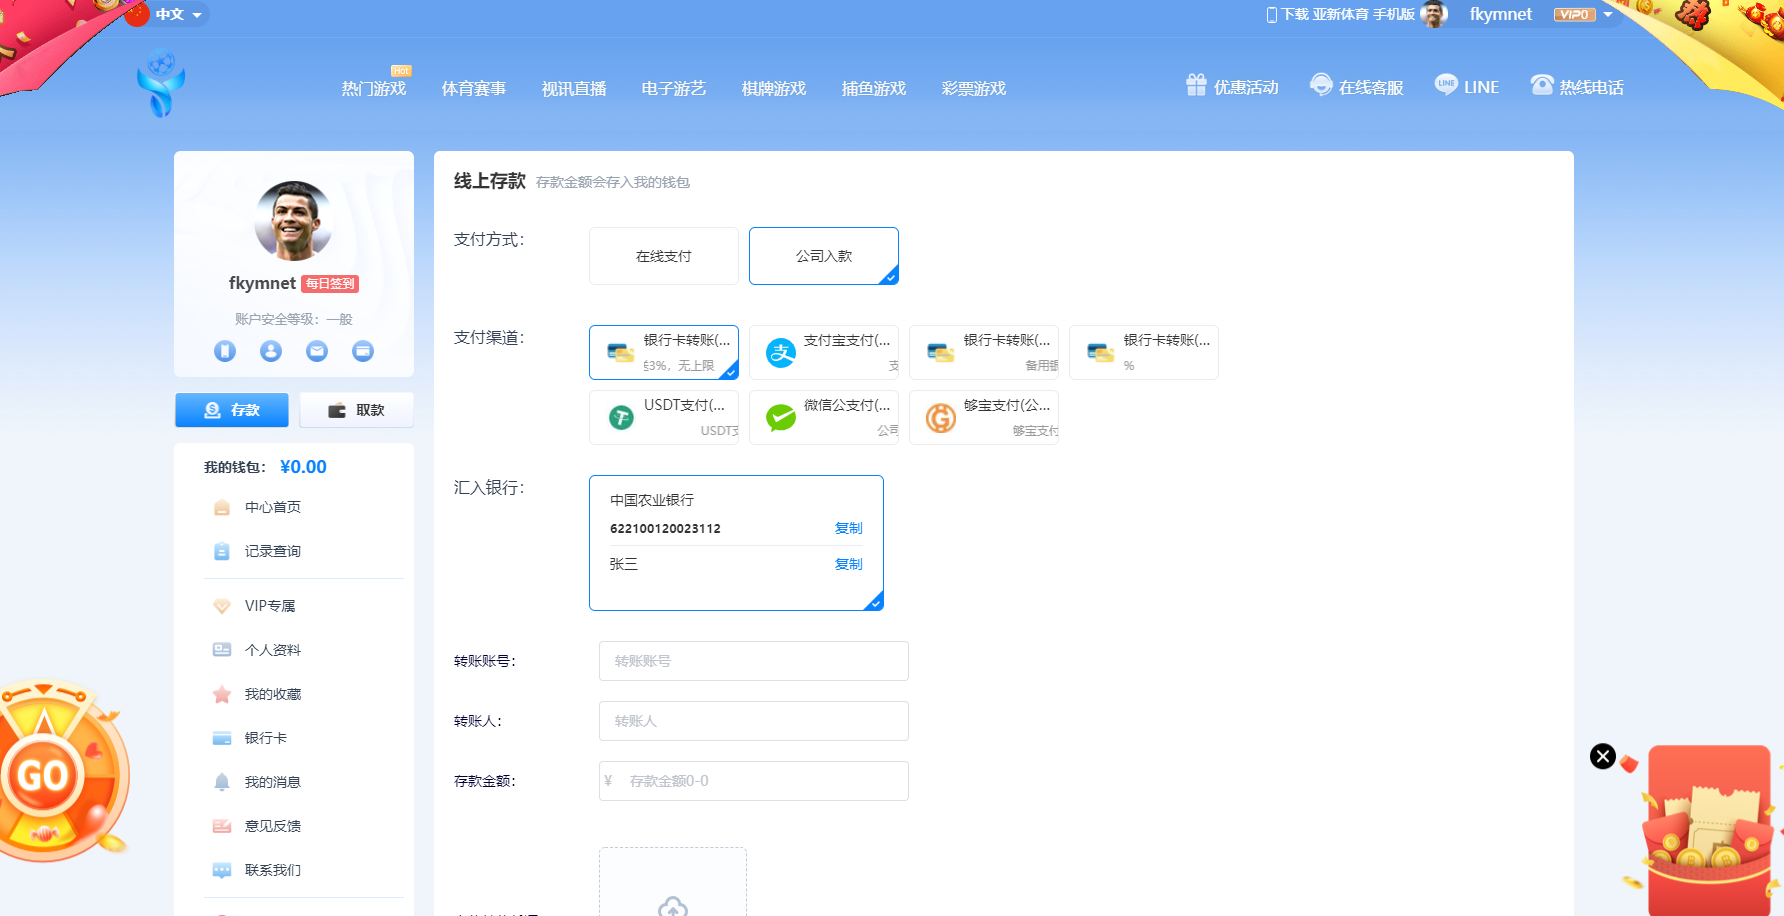Select the 支付宝支付 Alipay payment channel
This screenshot has height=916, width=1784.
point(823,352)
